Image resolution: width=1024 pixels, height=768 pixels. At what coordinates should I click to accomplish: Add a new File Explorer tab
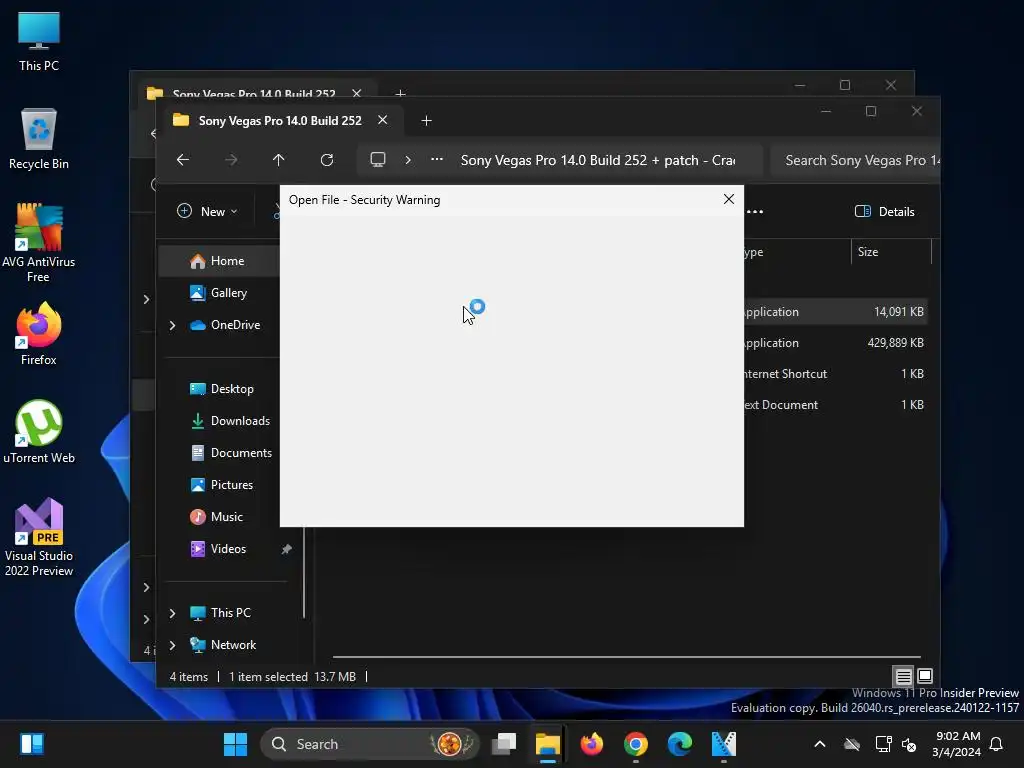426,121
